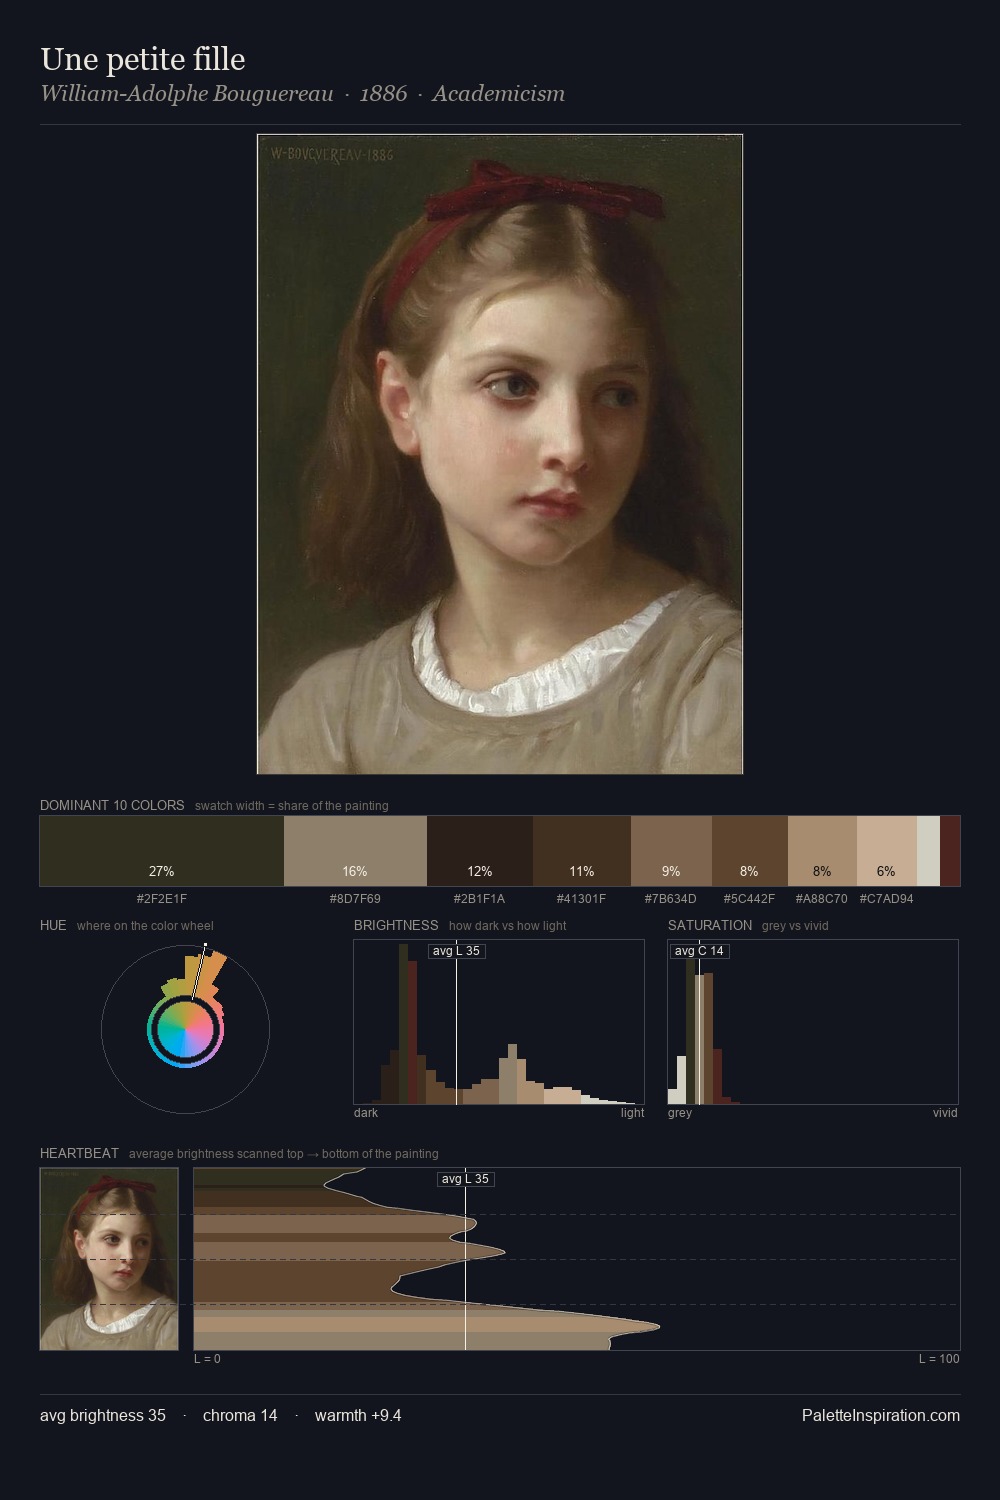
Task: Click the 'dark' axis label
Action: (366, 1113)
